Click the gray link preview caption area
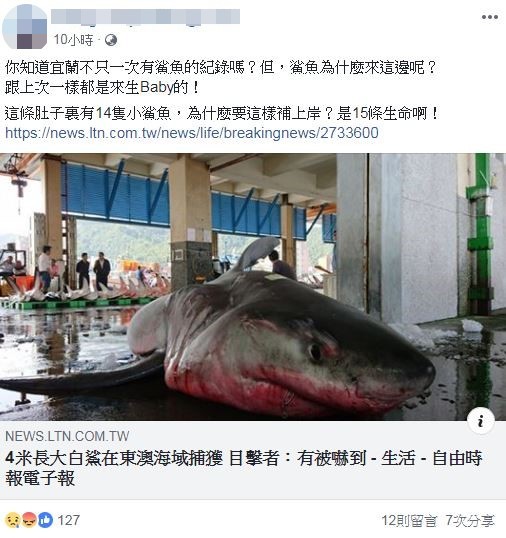The width and height of the screenshot is (506, 538). click(253, 460)
